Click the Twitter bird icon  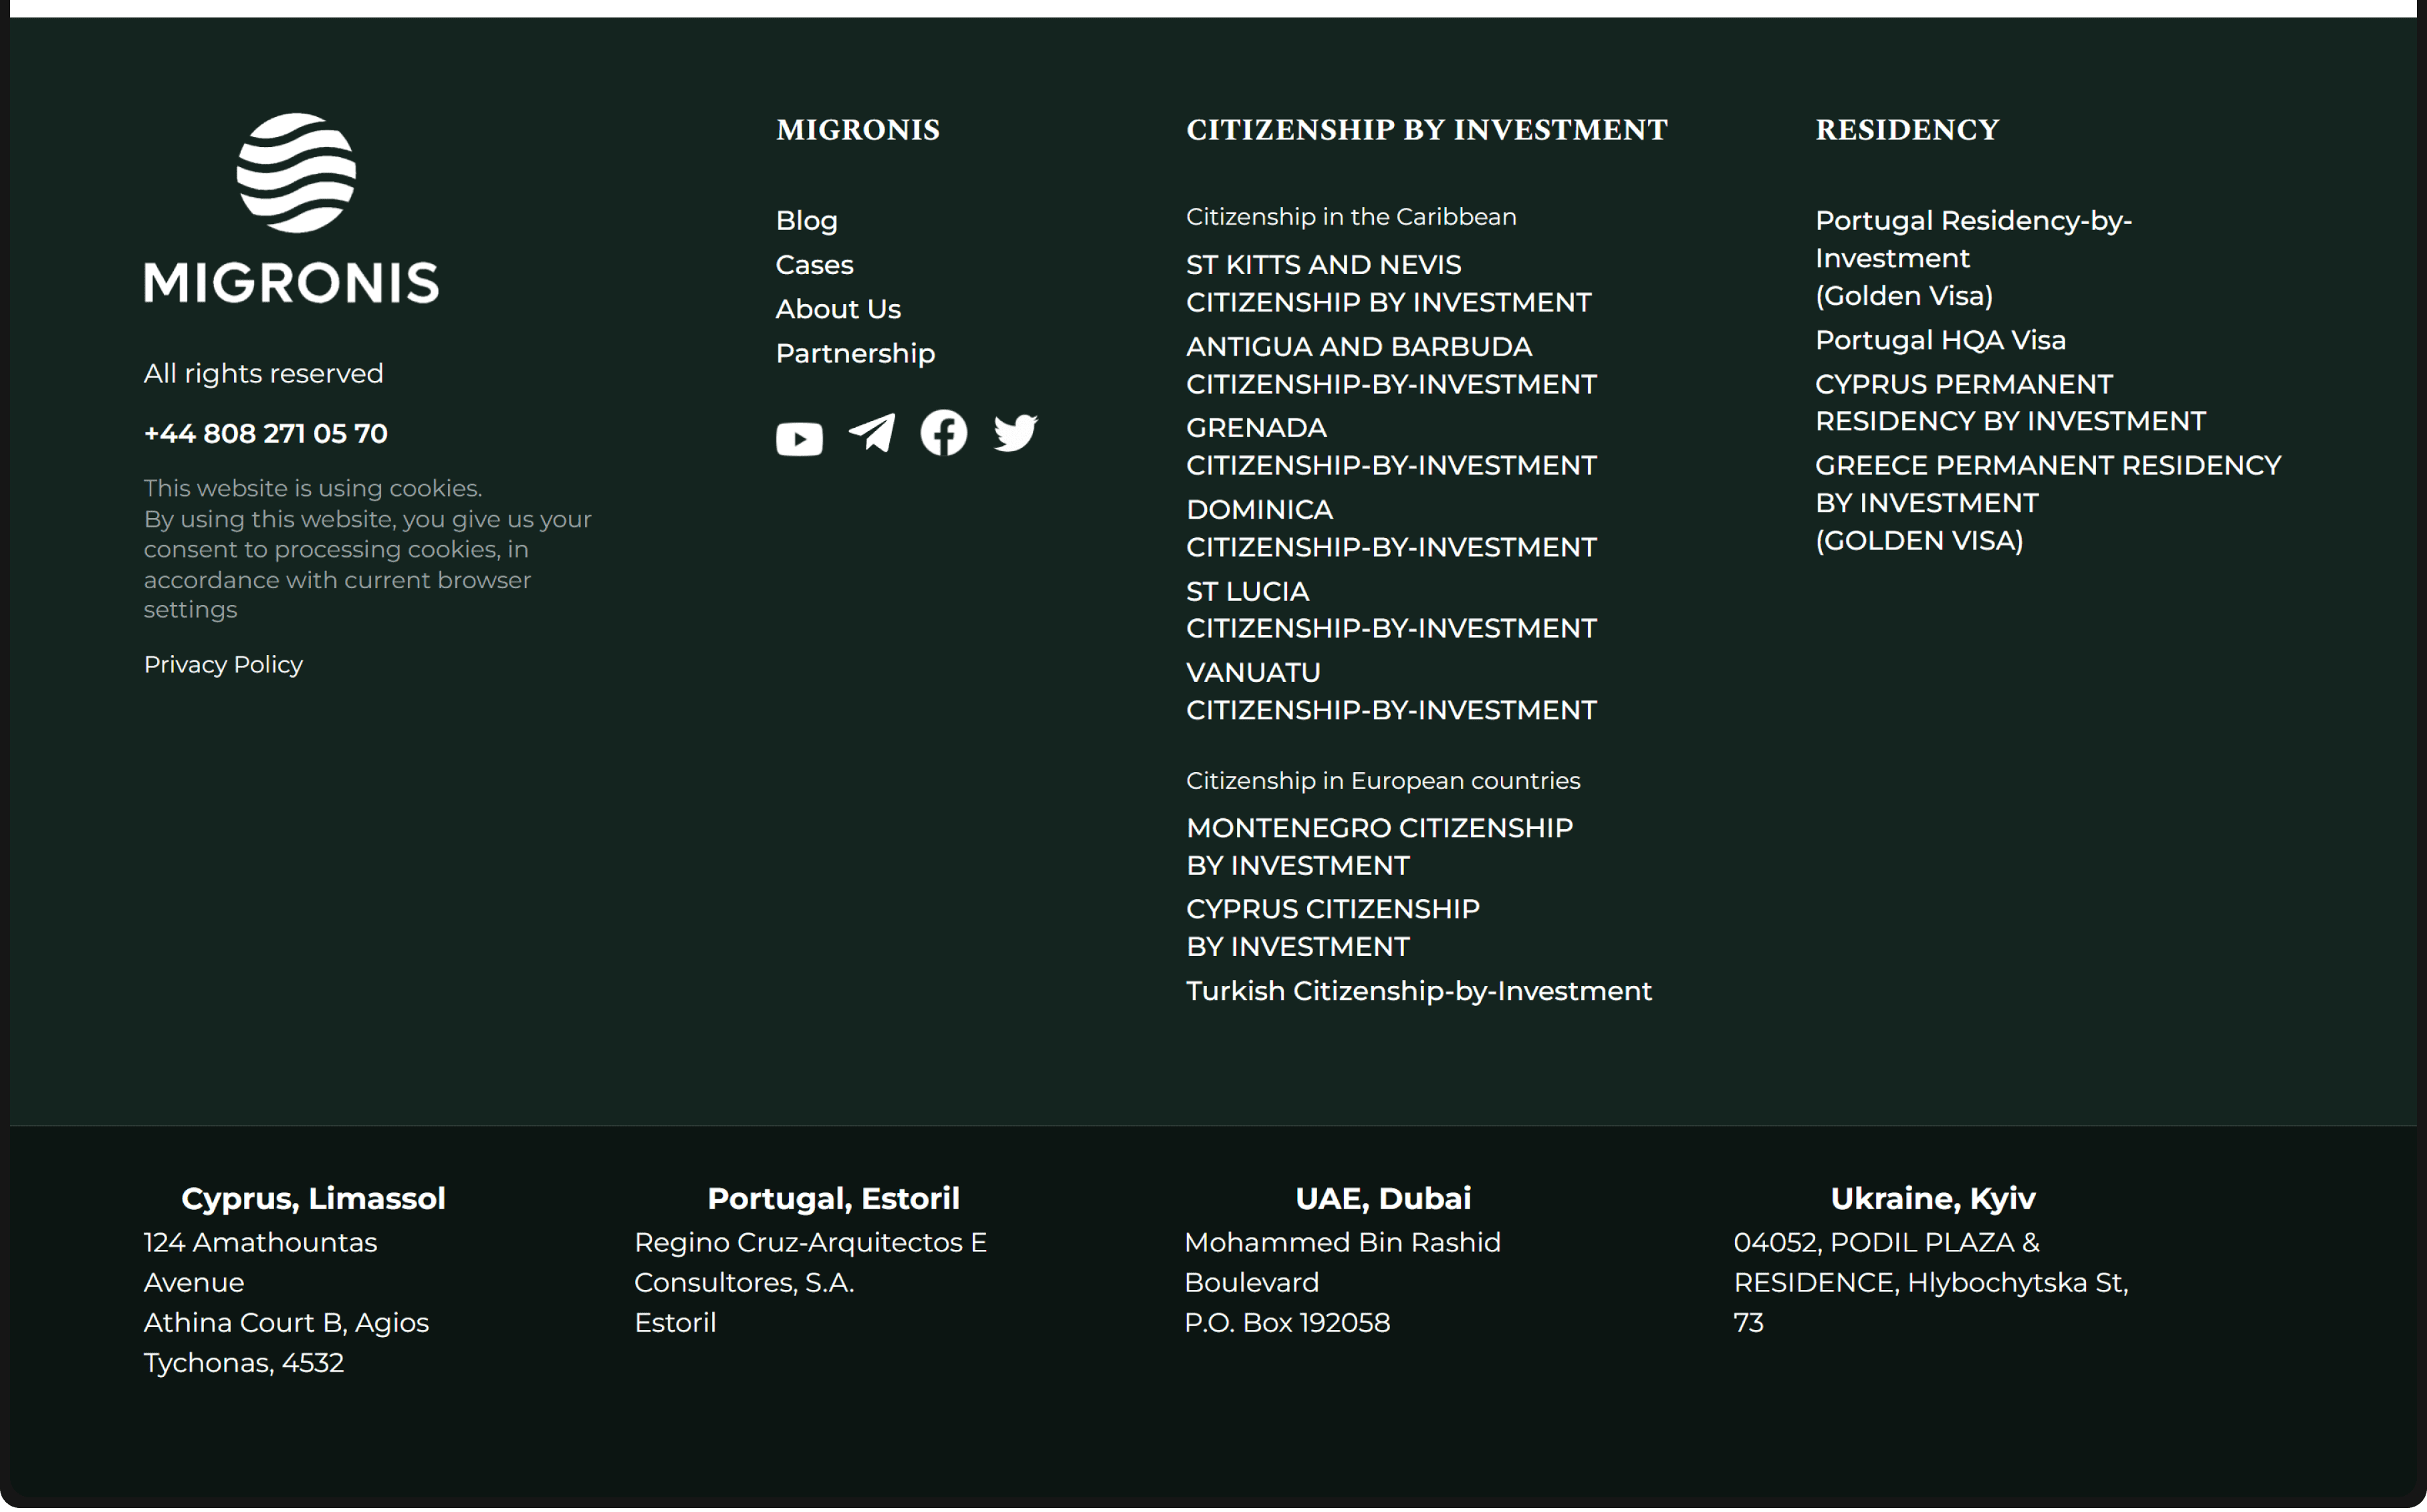click(1015, 433)
